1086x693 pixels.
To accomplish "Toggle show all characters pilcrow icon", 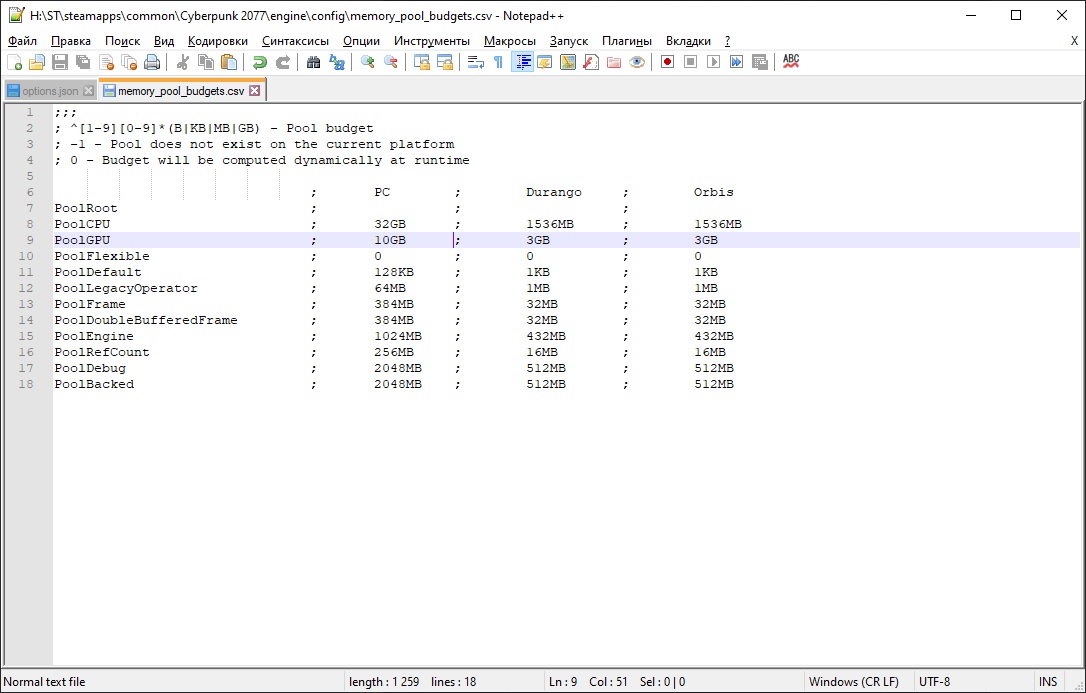I will (x=499, y=62).
